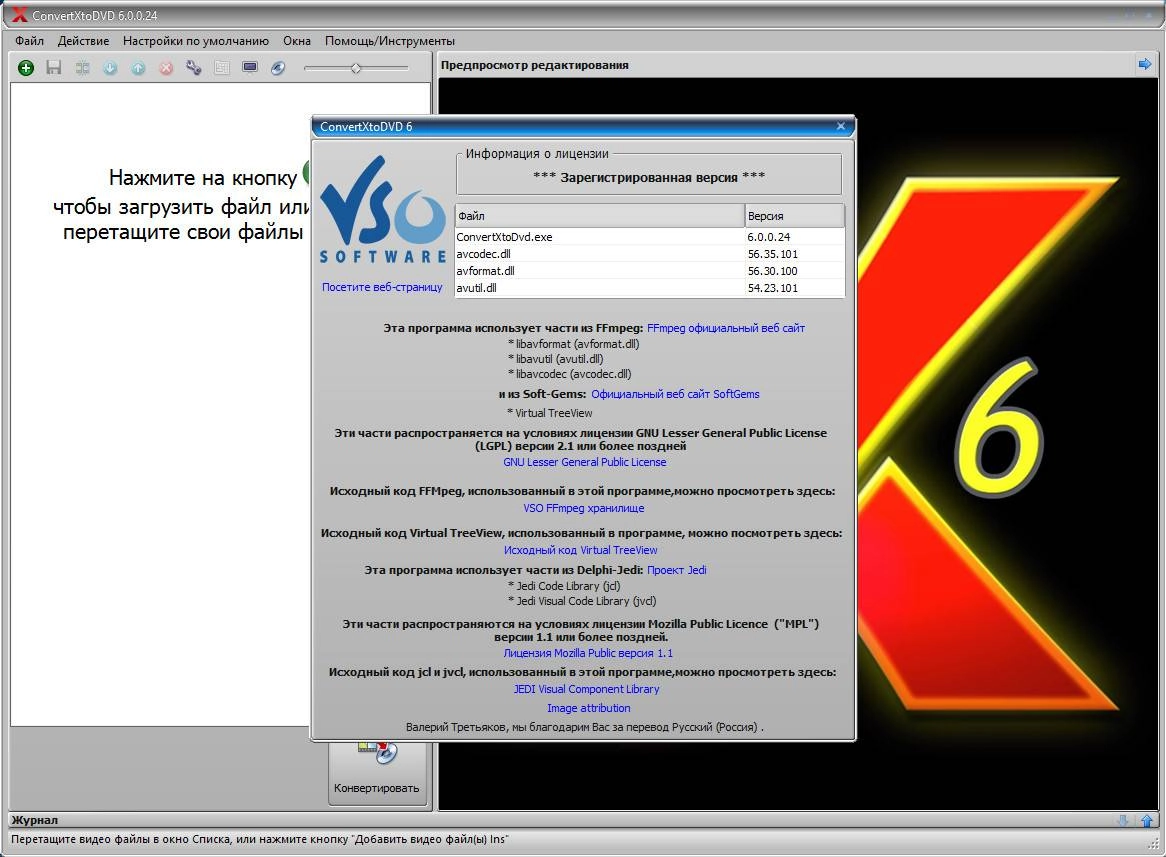
Task: Open the Файл menu
Action: 30,41
